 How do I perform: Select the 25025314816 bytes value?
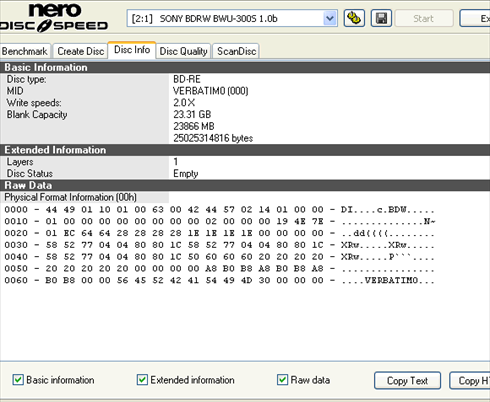213,138
